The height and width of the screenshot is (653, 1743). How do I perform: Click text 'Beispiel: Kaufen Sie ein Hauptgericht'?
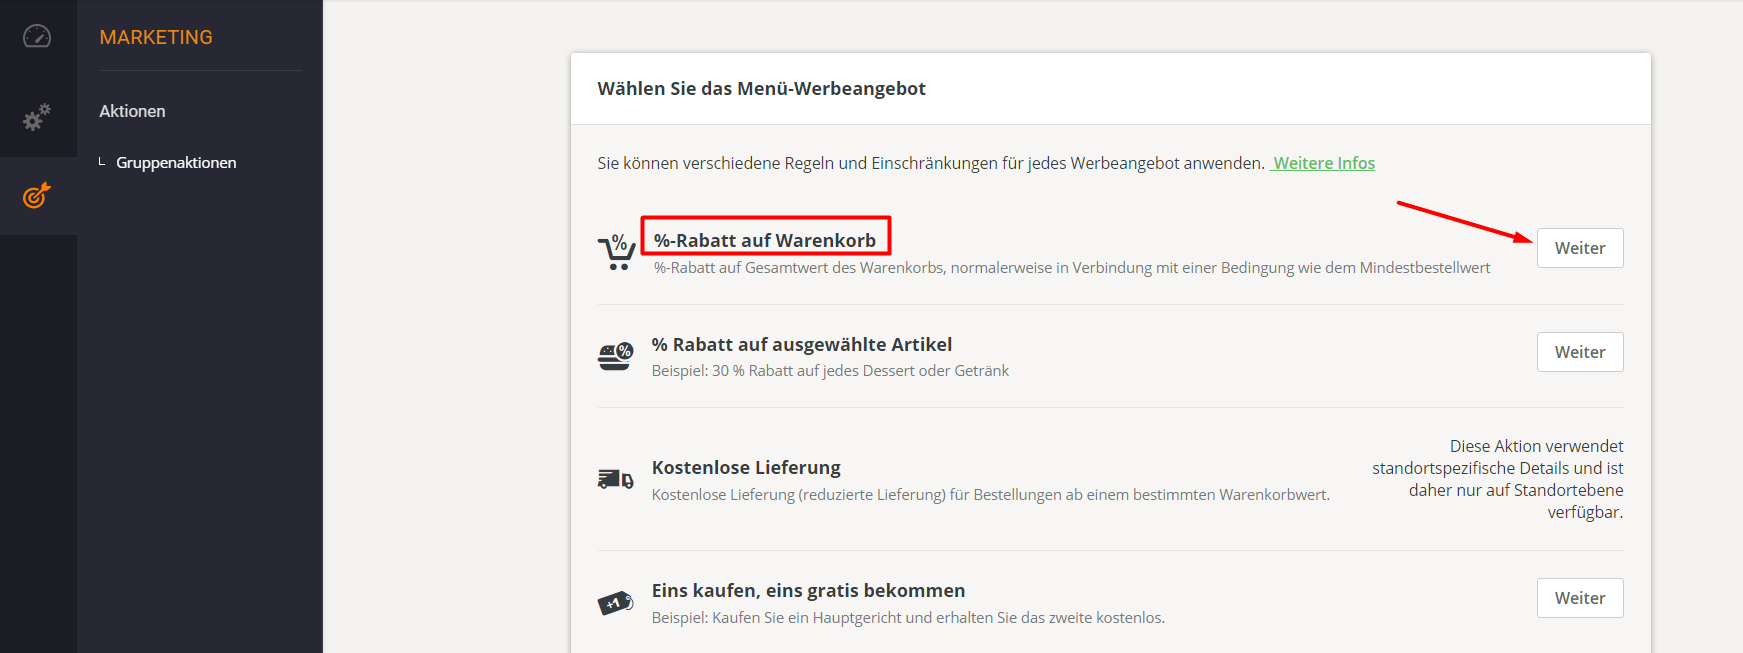click(x=908, y=617)
